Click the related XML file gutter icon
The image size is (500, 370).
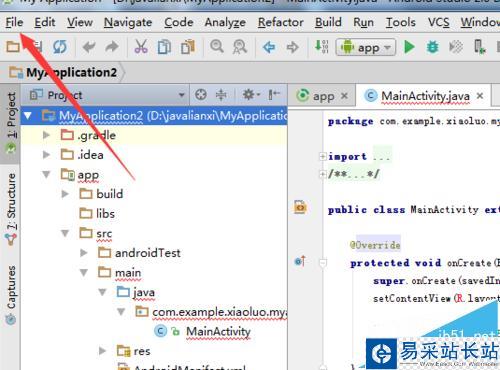pos(300,207)
